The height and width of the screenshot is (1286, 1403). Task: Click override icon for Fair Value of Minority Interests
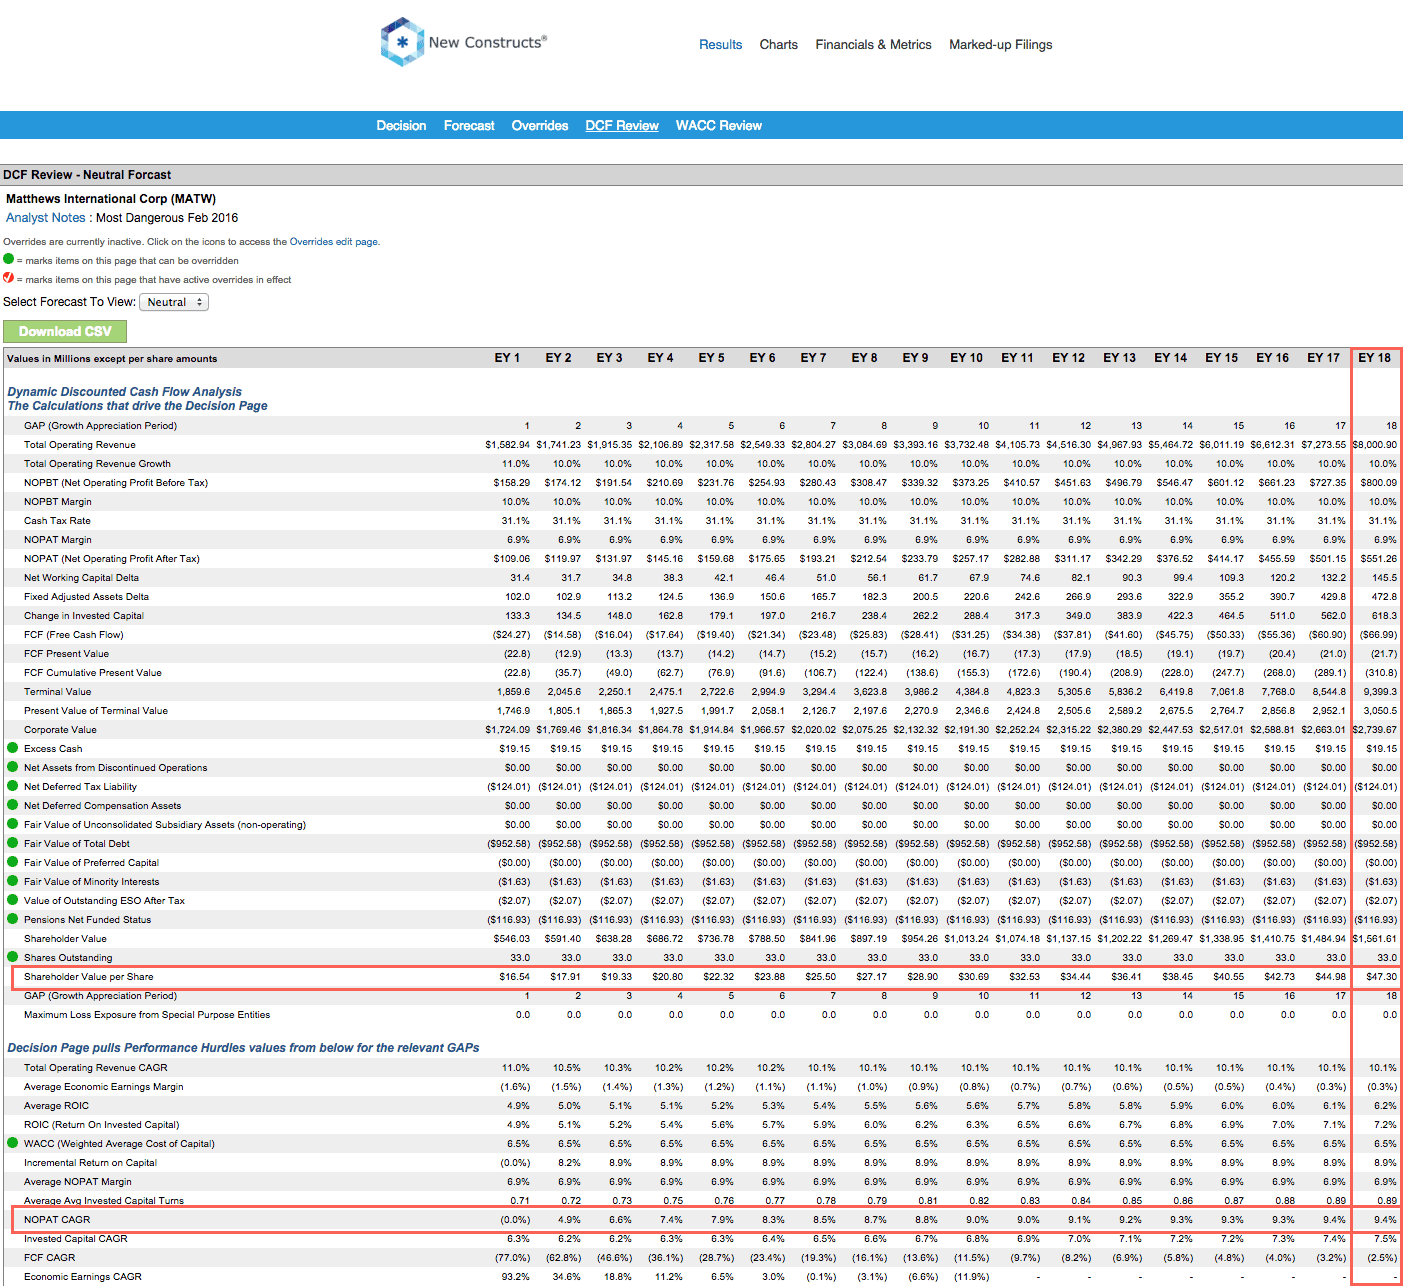point(13,881)
